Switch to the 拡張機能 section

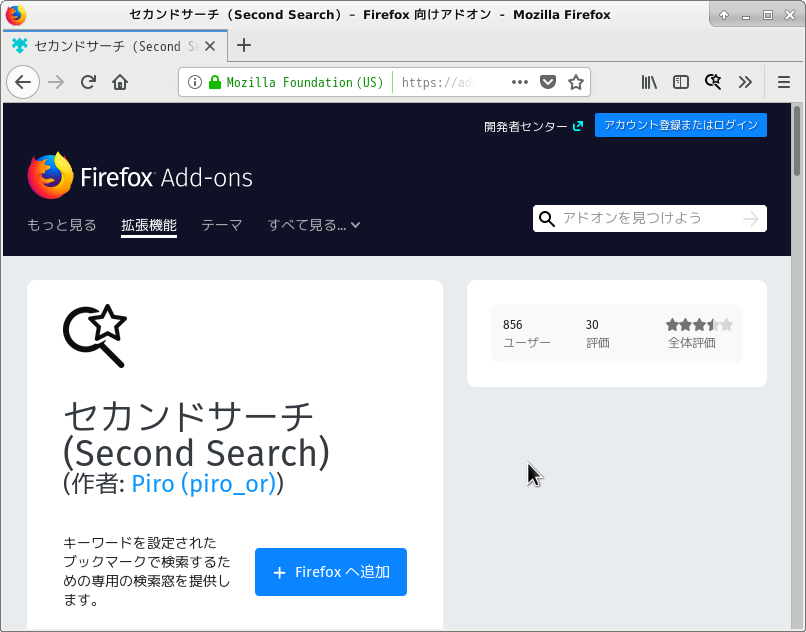pos(149,225)
